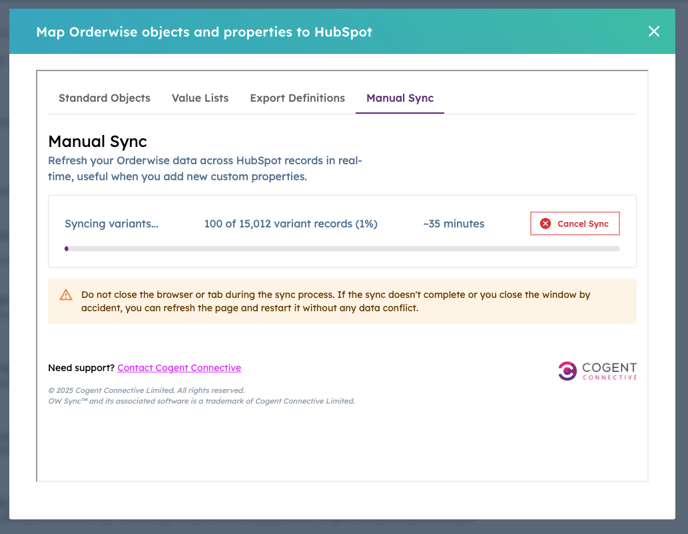Close the mapping dialog with the X
The height and width of the screenshot is (534, 688).
(654, 32)
